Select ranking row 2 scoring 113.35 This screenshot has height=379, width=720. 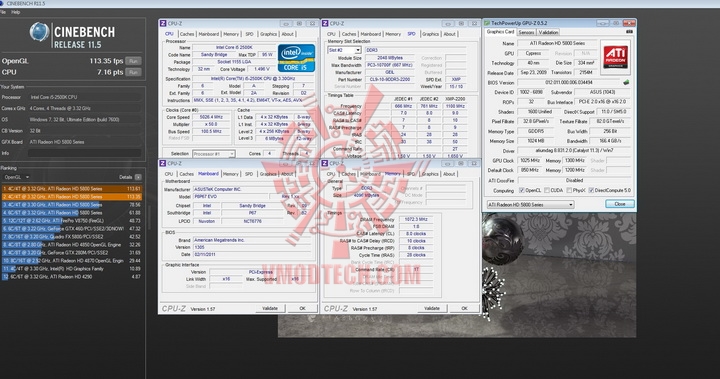[x=72, y=197]
